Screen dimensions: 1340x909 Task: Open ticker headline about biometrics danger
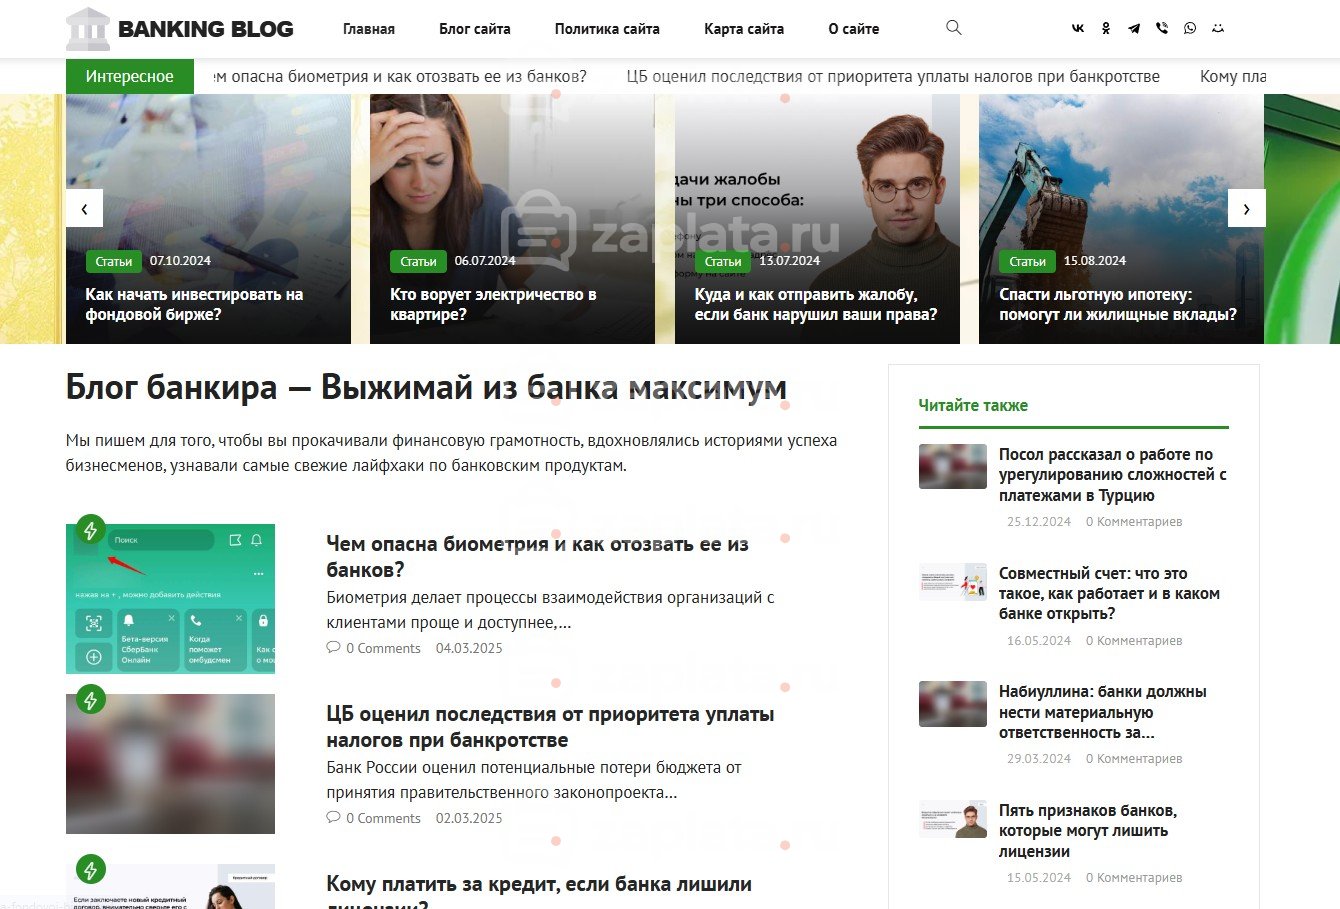[400, 76]
